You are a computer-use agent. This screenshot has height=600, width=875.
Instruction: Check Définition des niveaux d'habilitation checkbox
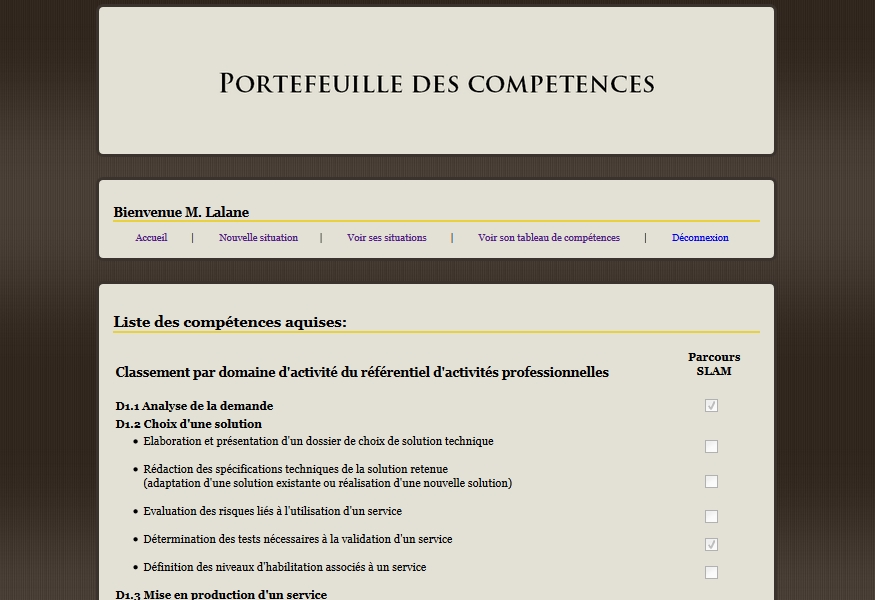point(711,572)
